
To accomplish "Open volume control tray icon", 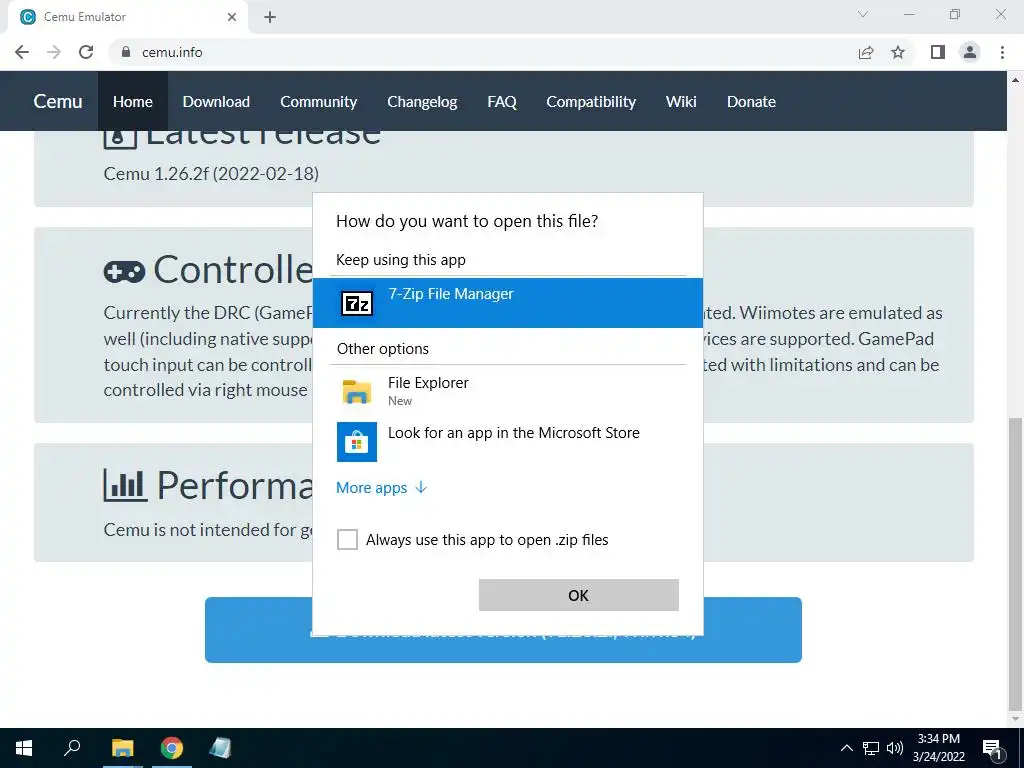I will coord(895,748).
